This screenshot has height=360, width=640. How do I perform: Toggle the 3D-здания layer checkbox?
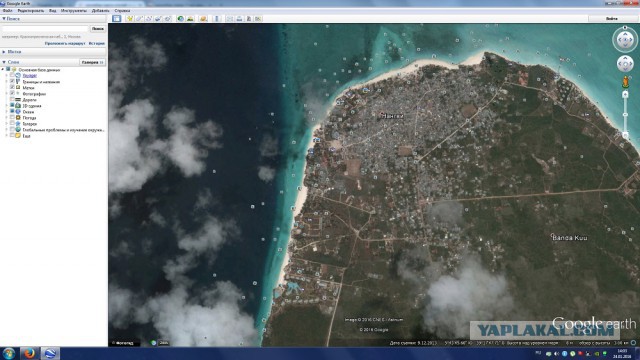[x=12, y=105]
